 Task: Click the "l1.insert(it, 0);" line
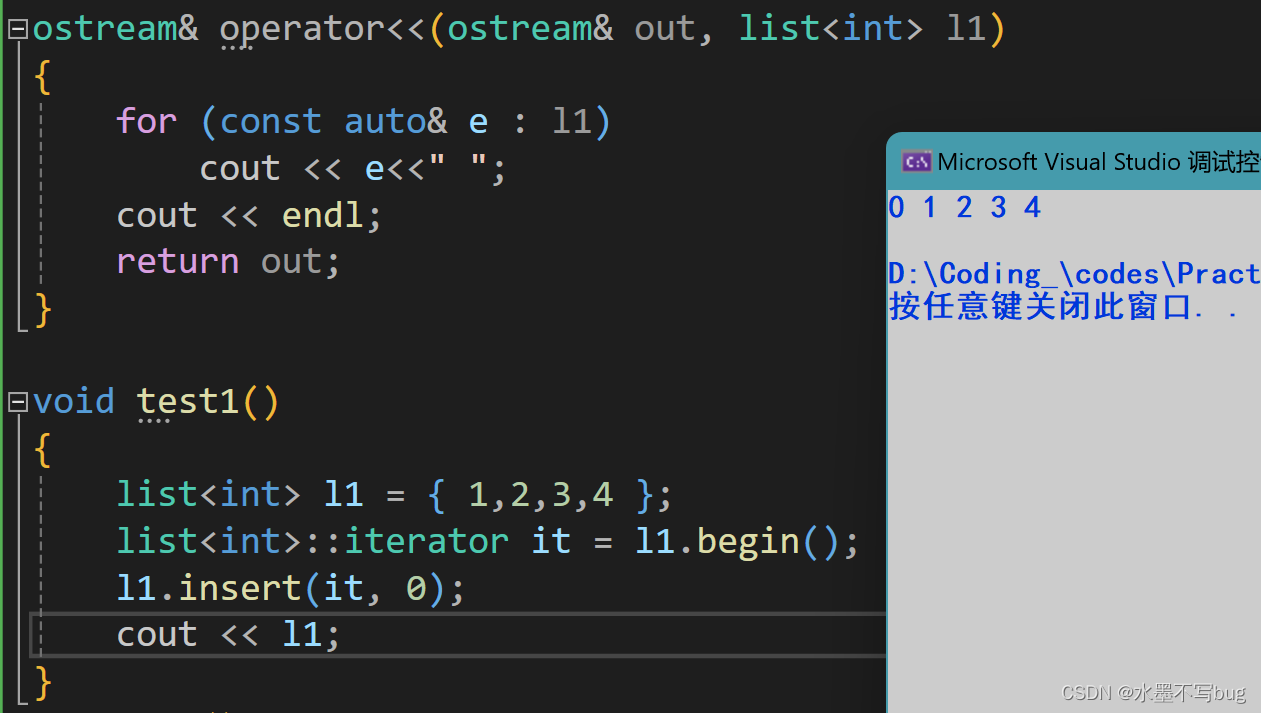click(x=291, y=587)
